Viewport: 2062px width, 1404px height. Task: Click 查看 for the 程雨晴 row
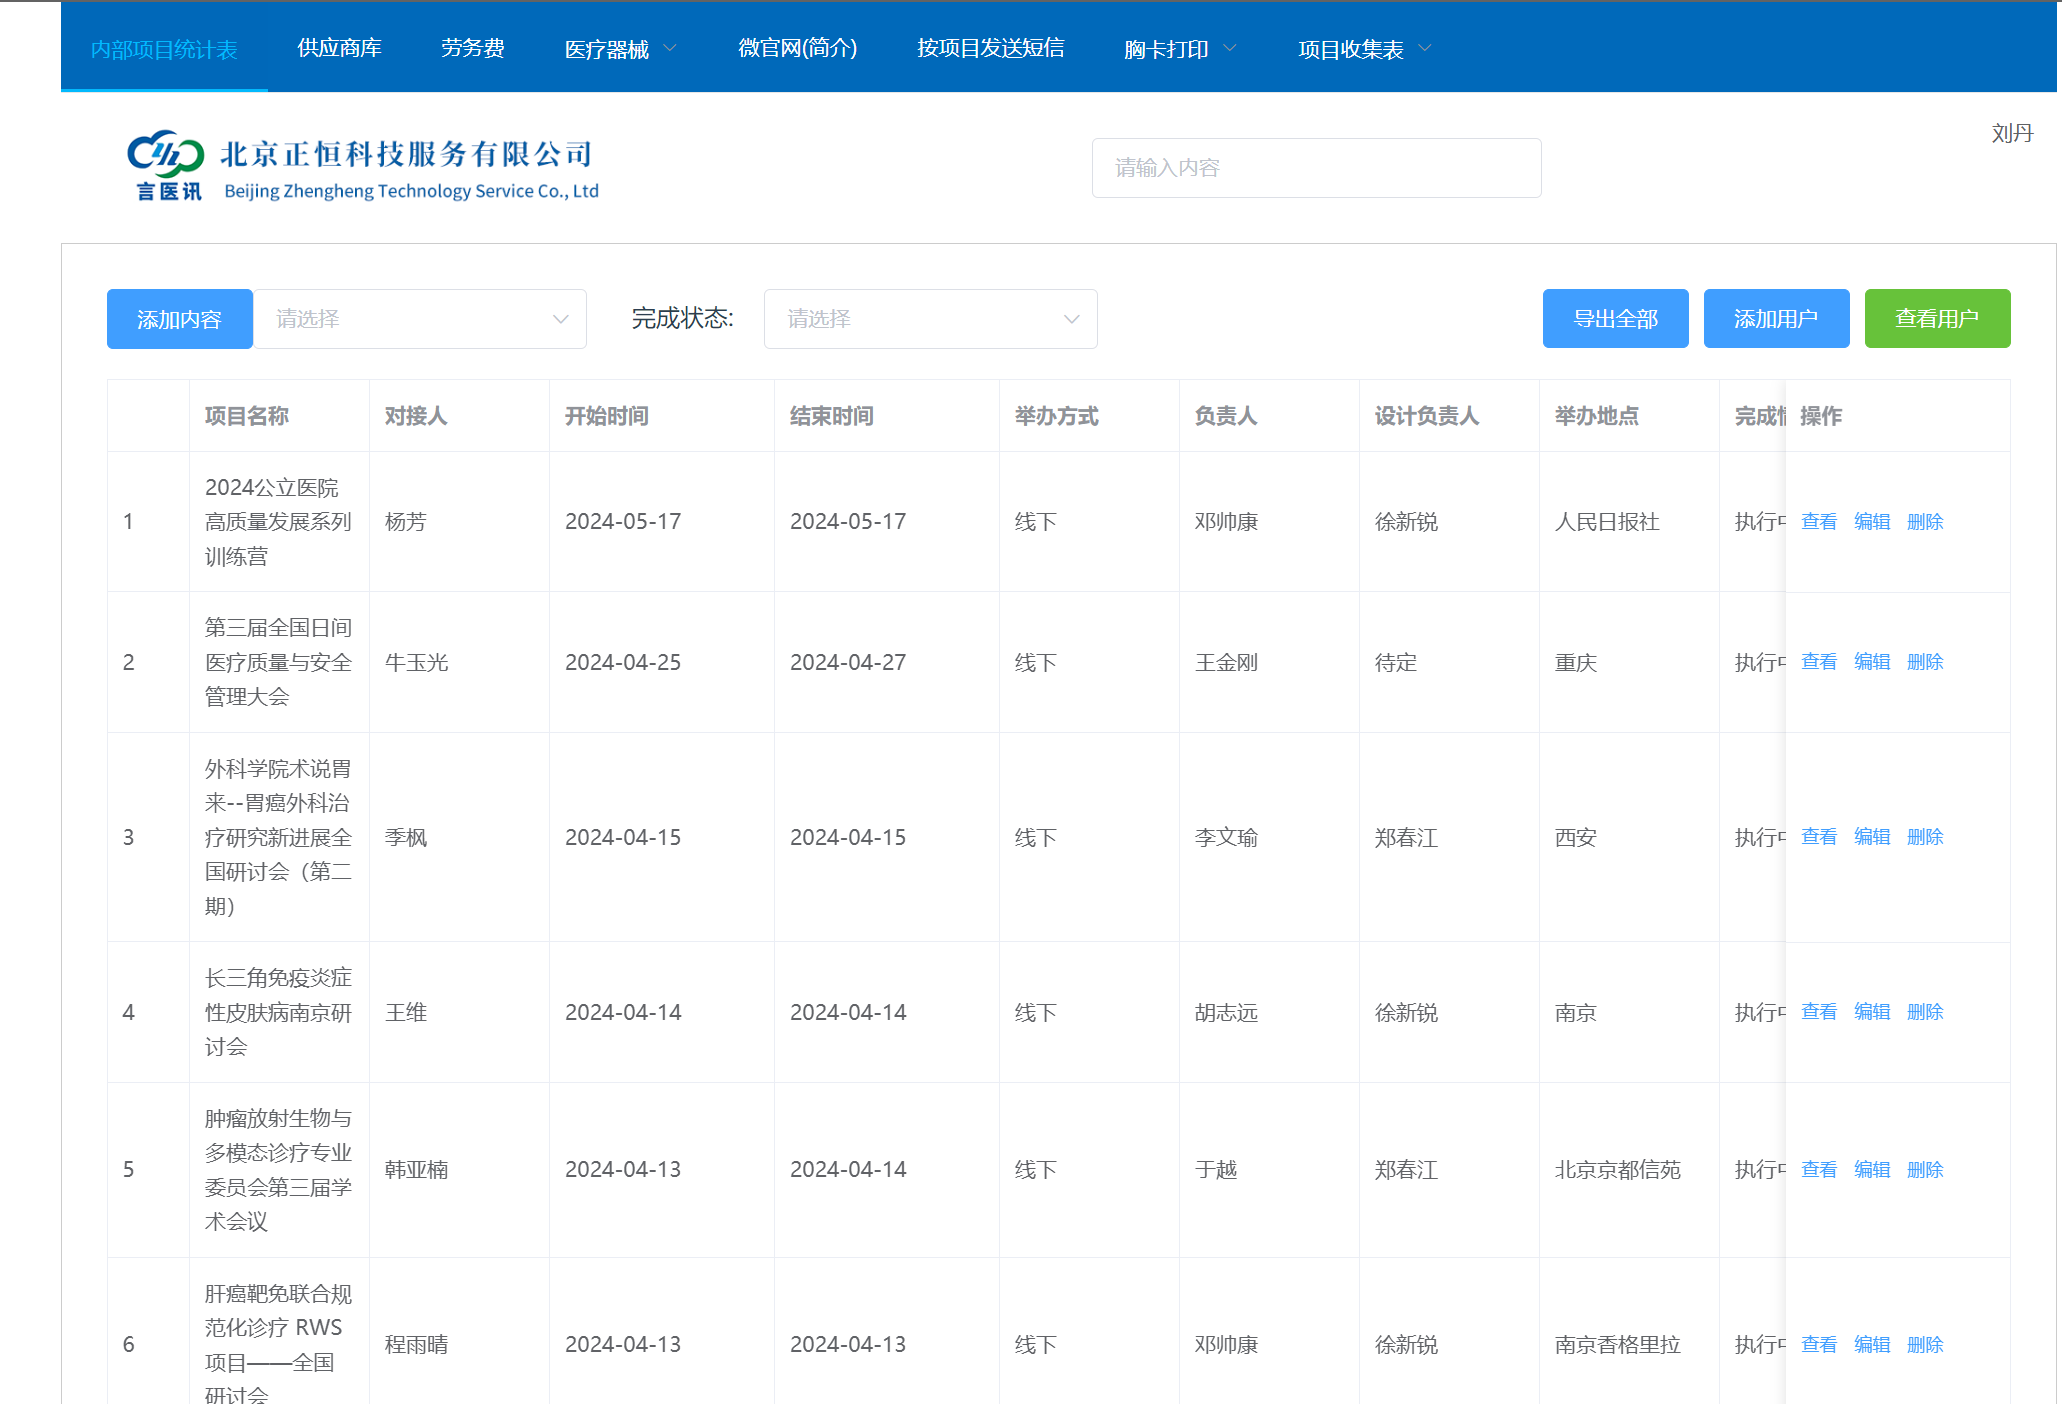(x=1818, y=1345)
